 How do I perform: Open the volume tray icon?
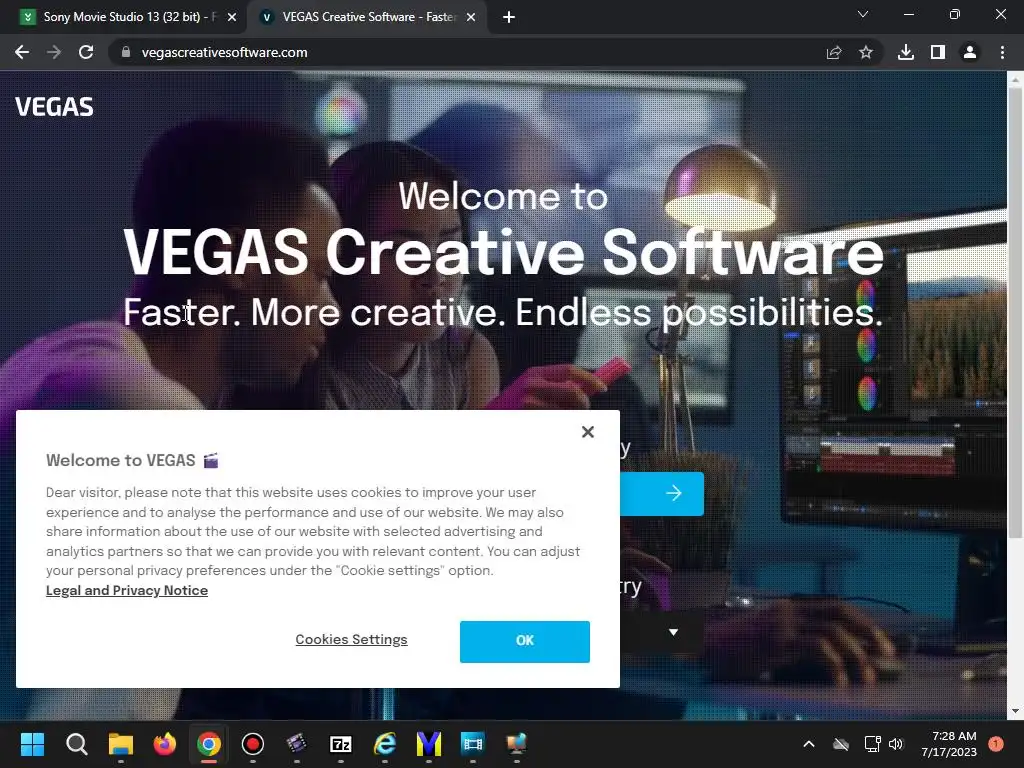[896, 744]
